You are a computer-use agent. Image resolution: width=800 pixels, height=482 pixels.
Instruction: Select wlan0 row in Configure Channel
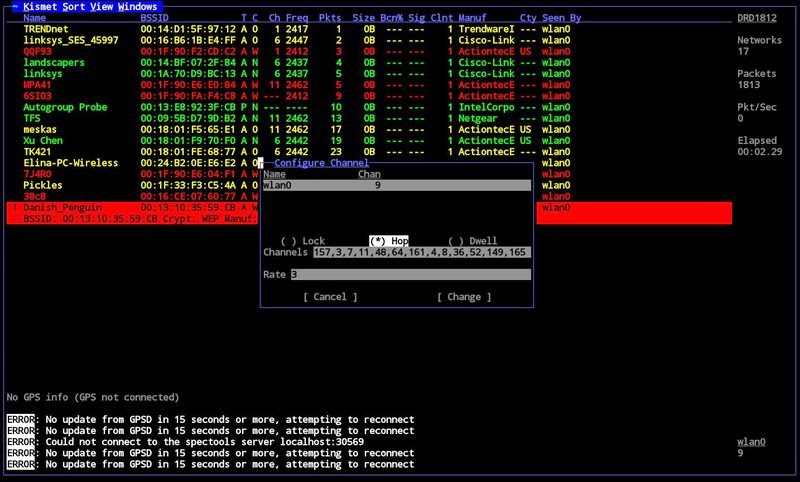[396, 185]
